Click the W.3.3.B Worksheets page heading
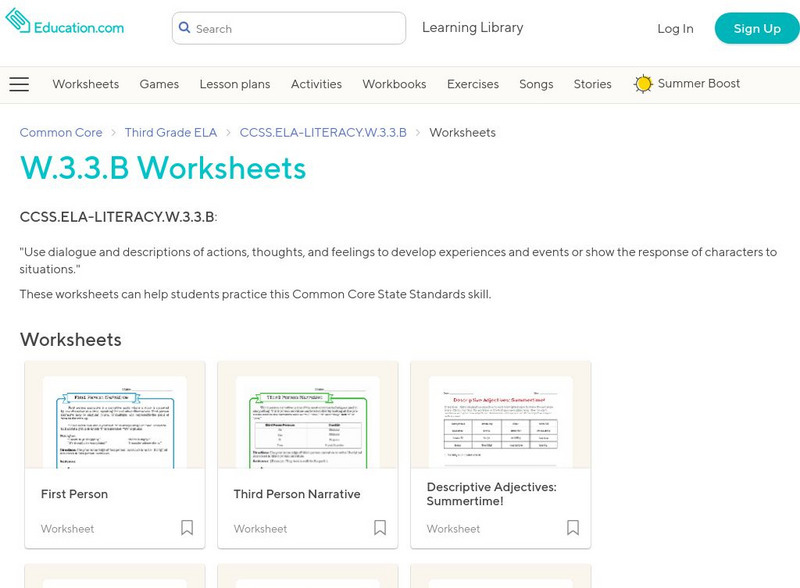Screen dimensions: 800x588 coord(163,168)
